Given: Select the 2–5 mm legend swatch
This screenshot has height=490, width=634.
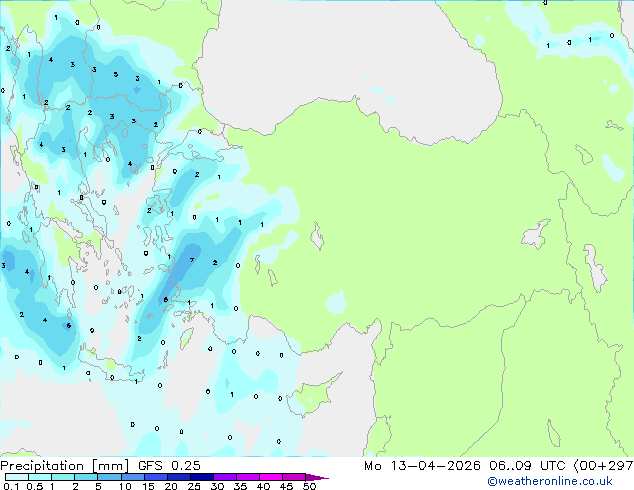Looking at the screenshot, I should coord(86,477).
